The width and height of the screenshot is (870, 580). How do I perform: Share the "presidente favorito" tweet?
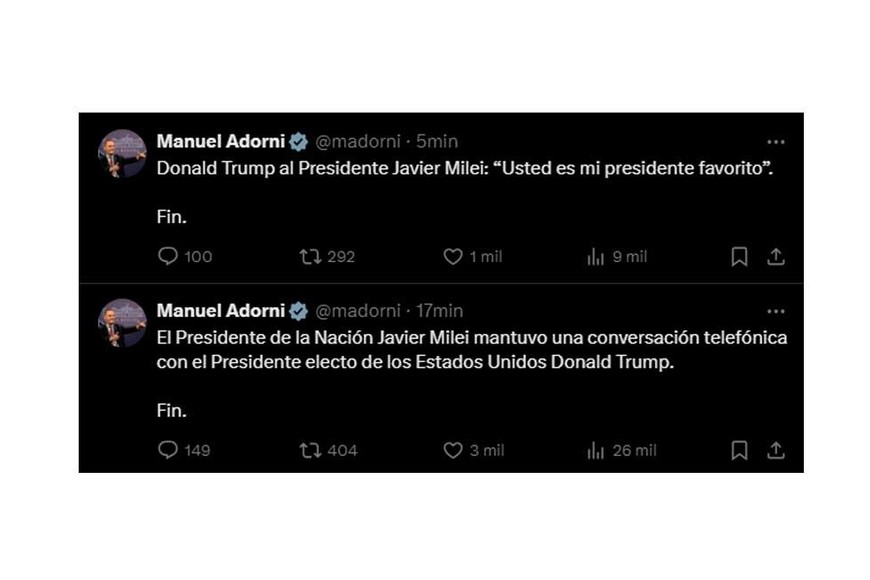(x=775, y=257)
